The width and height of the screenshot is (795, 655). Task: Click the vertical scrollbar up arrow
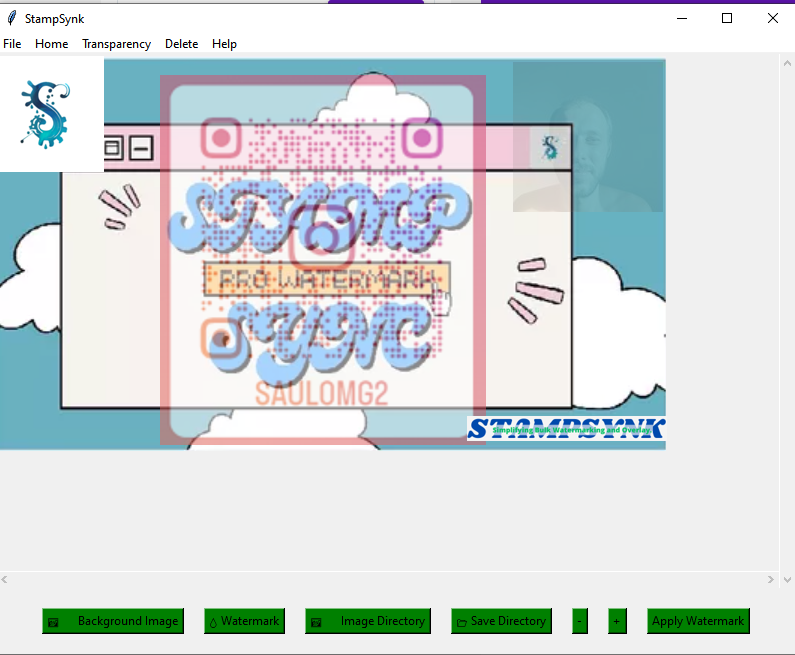pos(787,63)
